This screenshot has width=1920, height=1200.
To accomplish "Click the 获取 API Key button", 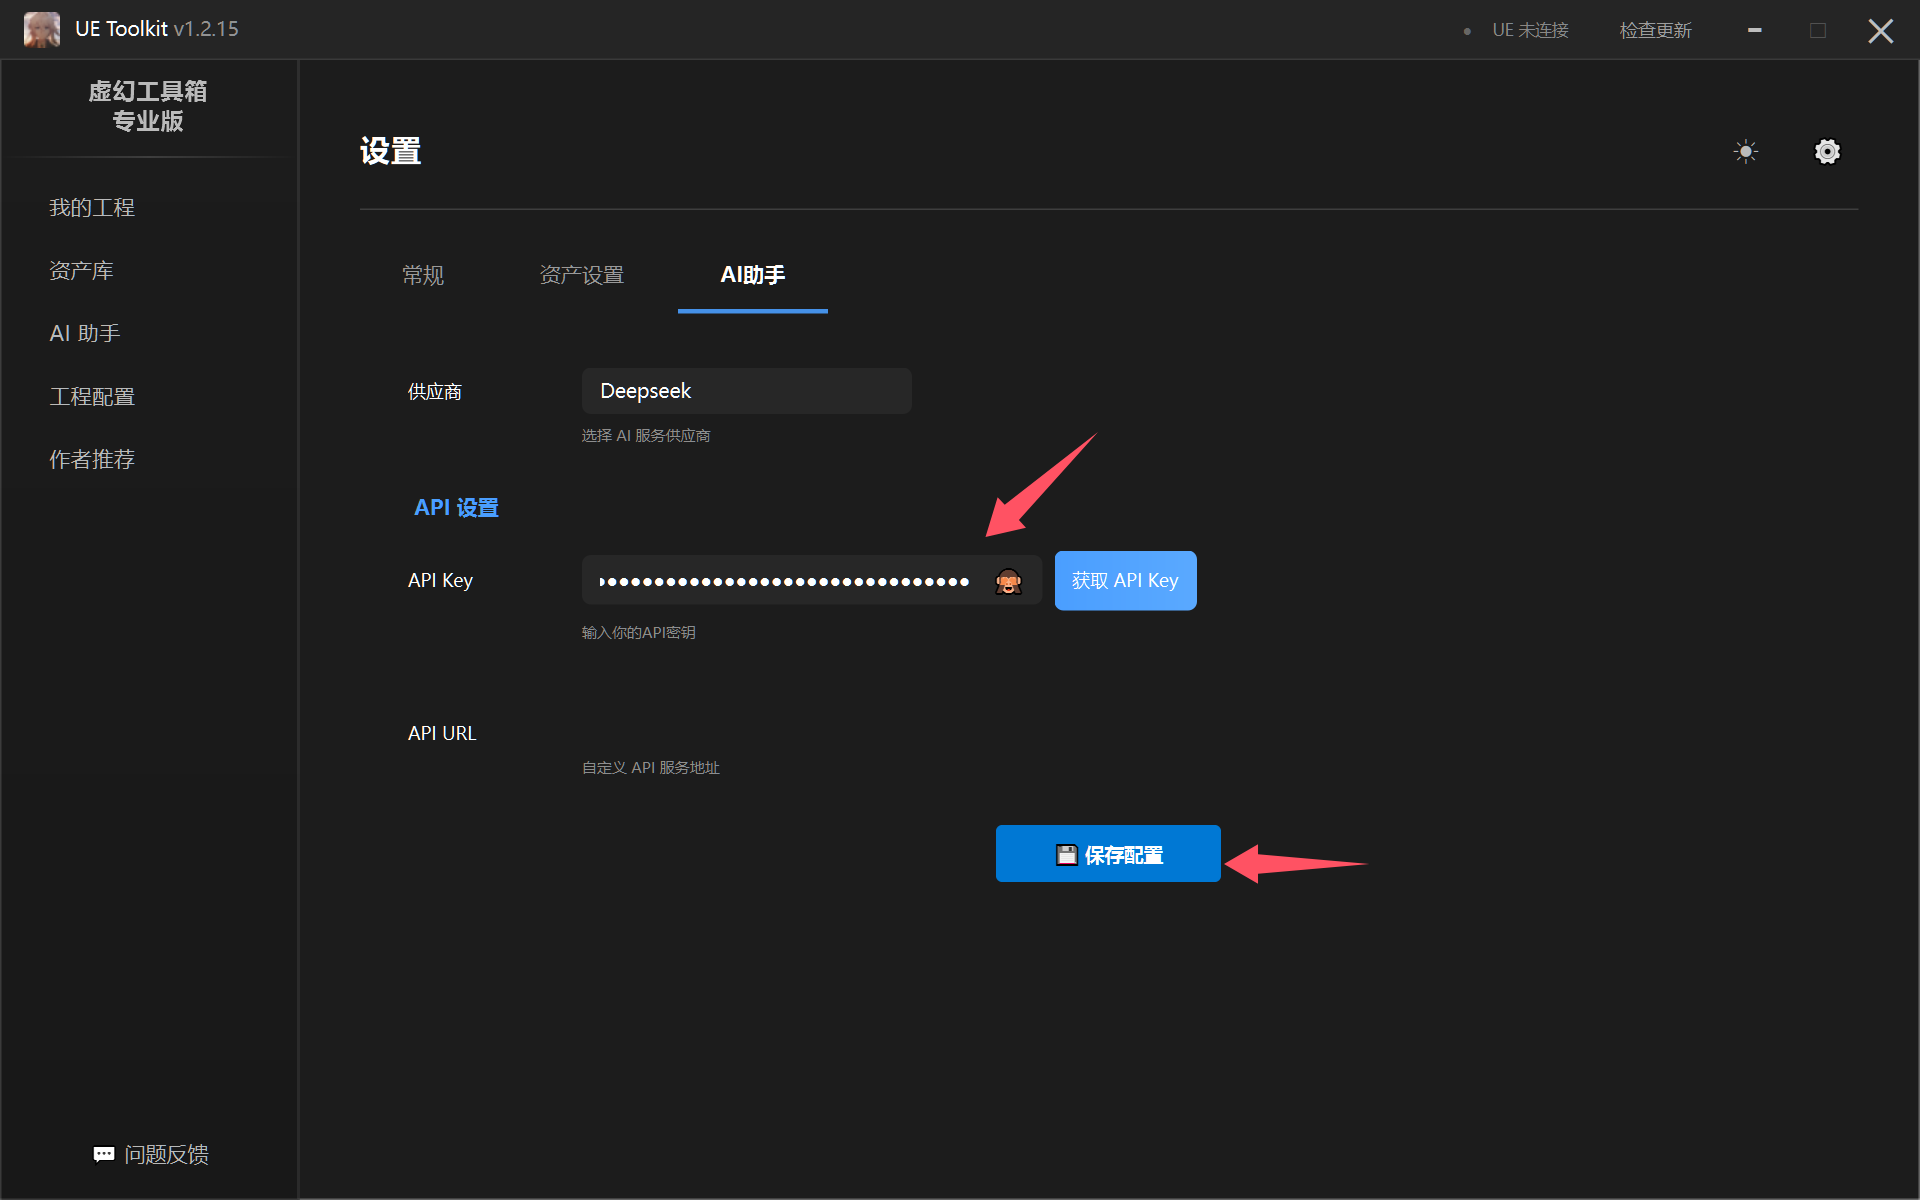I will click(x=1125, y=581).
